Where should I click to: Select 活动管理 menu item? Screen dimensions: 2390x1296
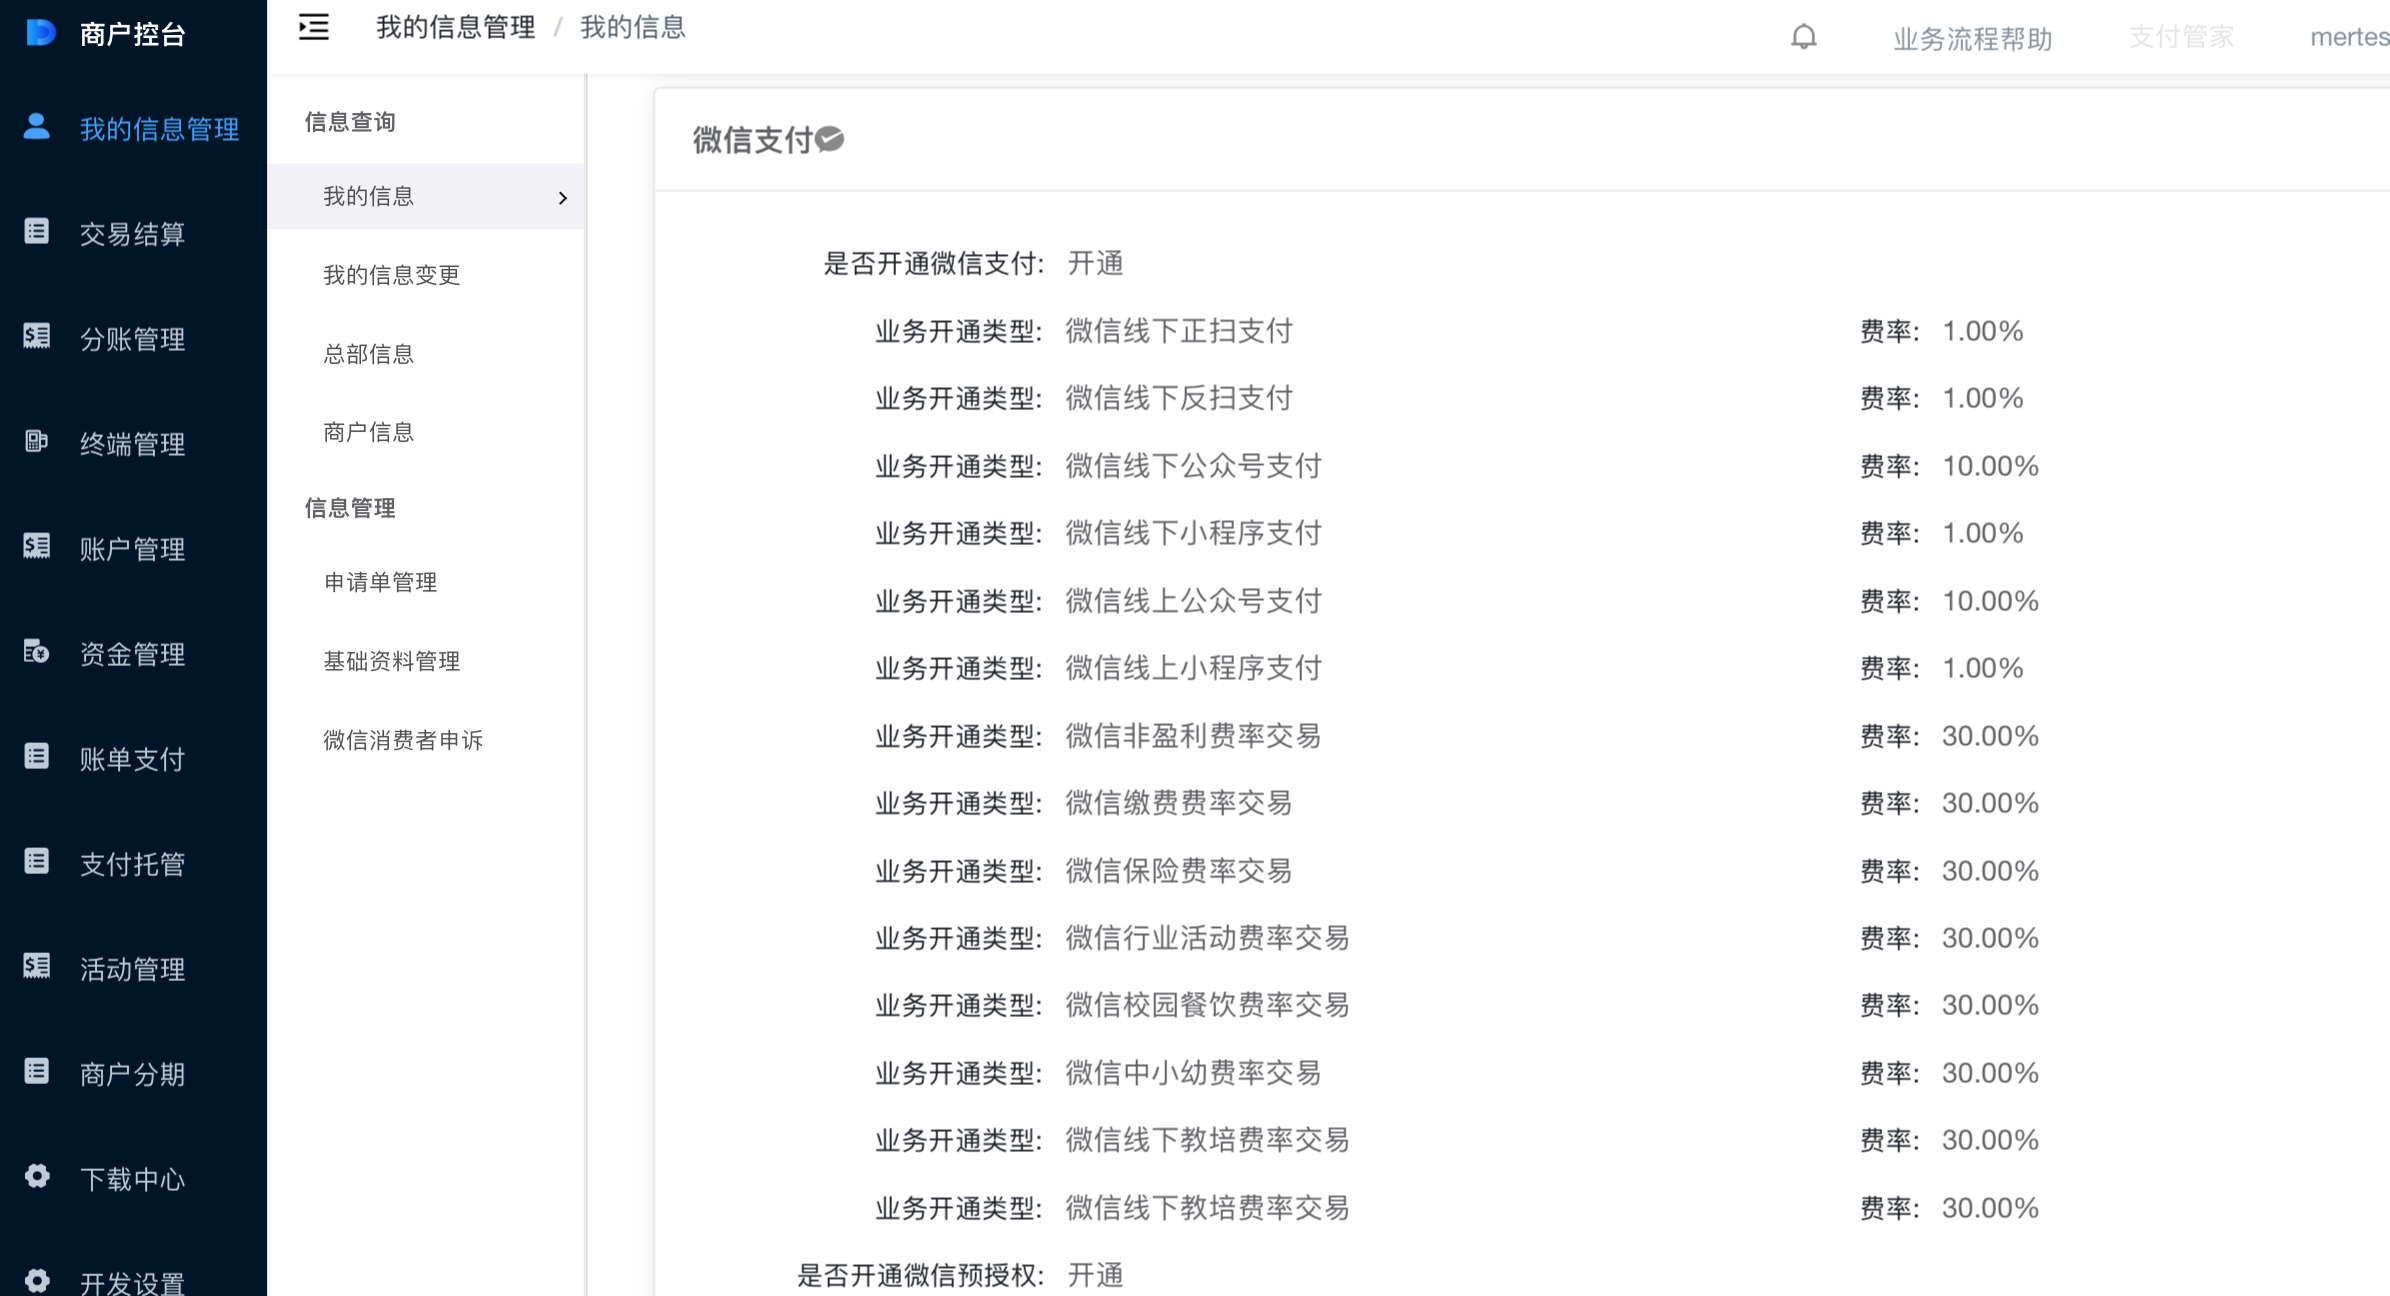click(133, 969)
